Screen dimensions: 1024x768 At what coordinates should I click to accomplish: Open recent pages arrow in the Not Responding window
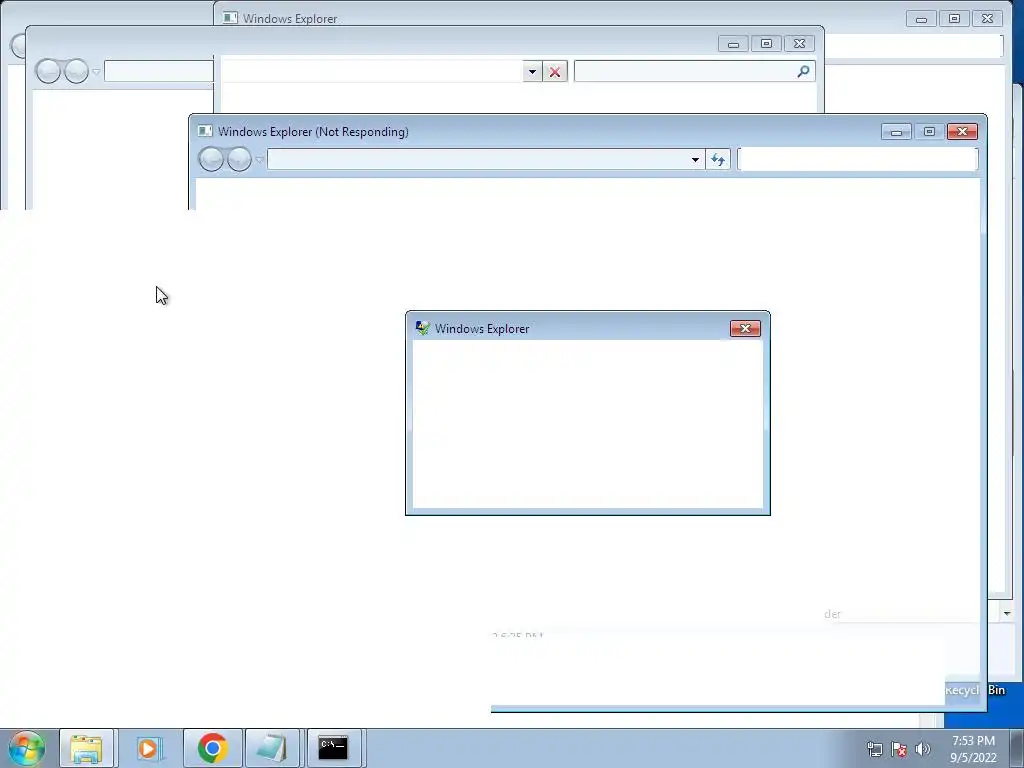click(x=259, y=160)
